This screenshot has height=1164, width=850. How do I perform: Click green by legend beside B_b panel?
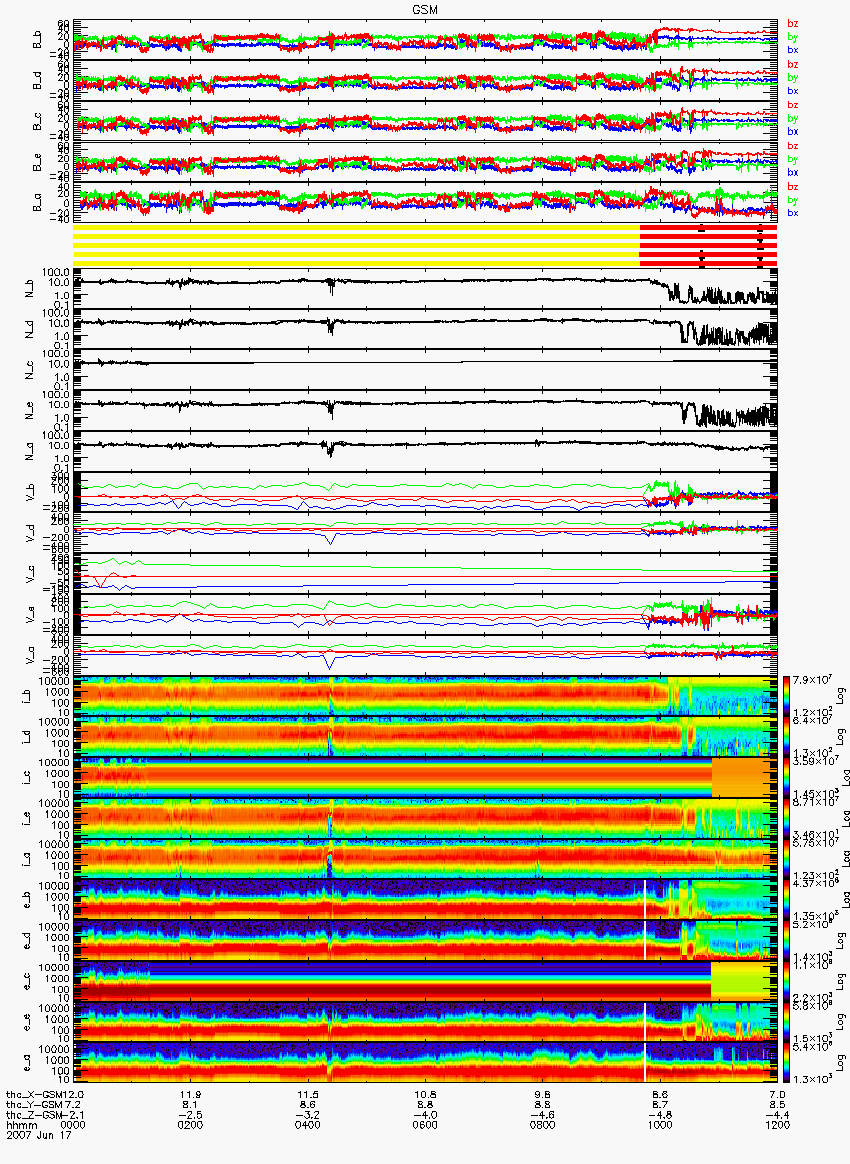(x=792, y=37)
